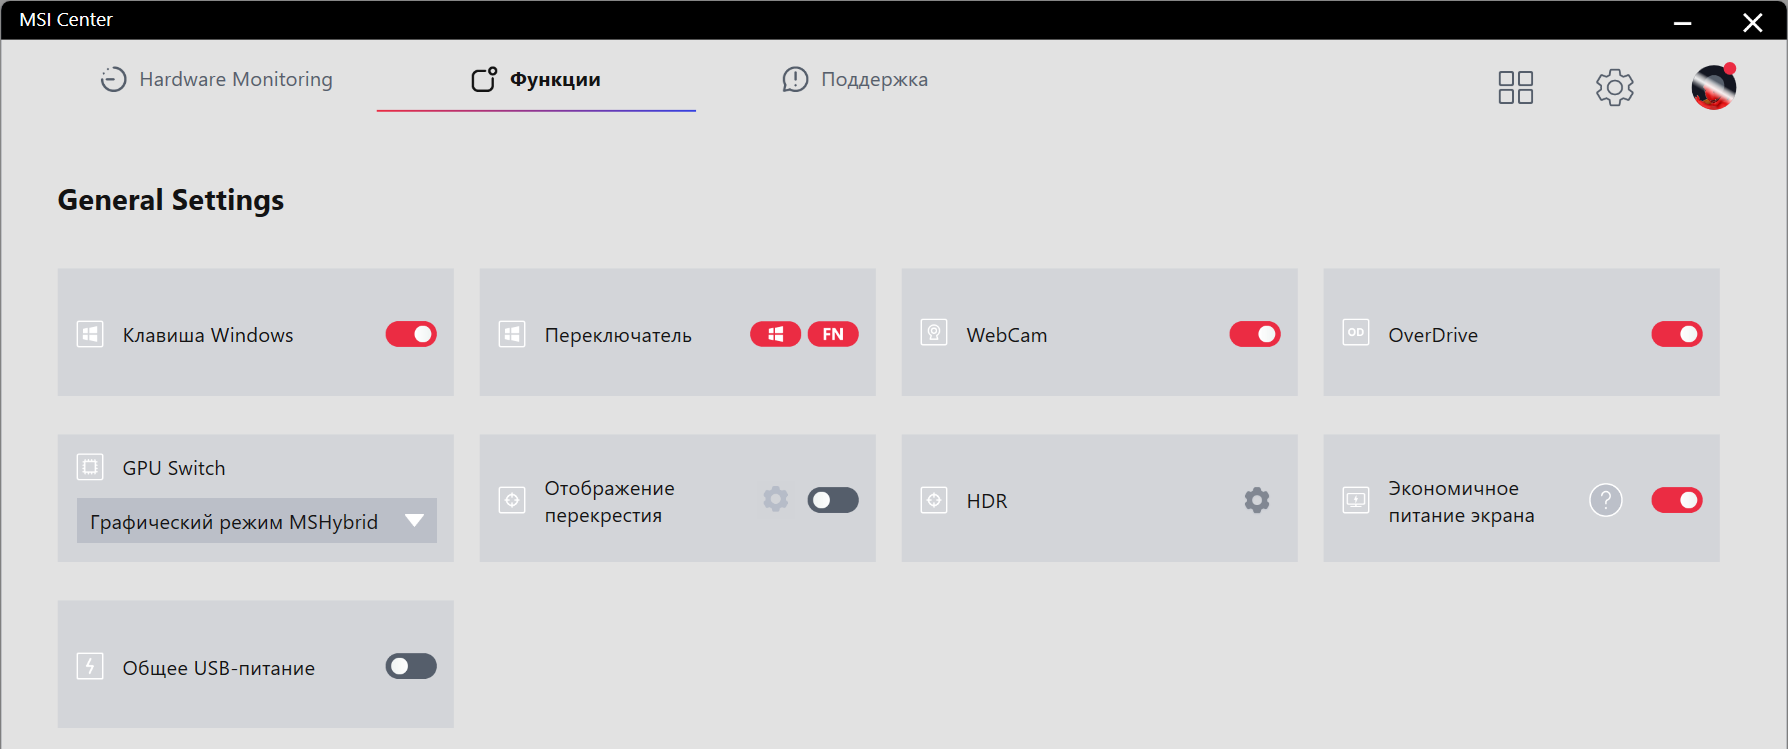Open the Поддержка tab

click(x=855, y=79)
